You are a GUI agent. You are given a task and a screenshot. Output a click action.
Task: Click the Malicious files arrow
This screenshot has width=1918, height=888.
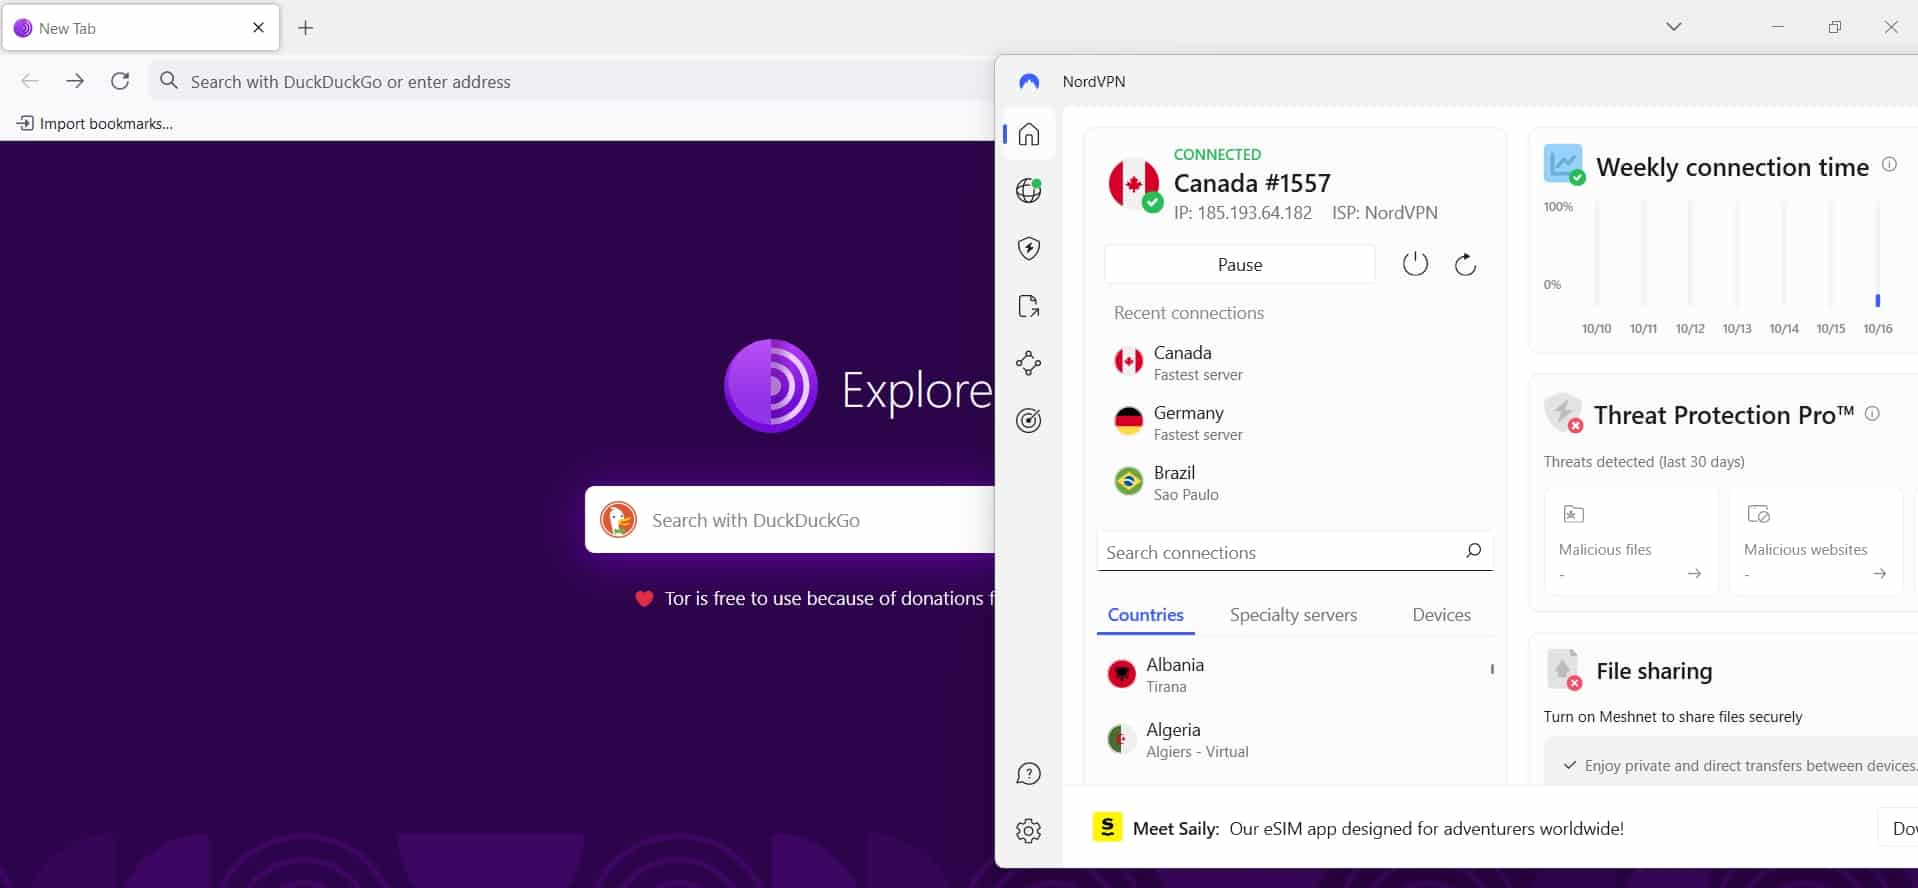coord(1694,573)
